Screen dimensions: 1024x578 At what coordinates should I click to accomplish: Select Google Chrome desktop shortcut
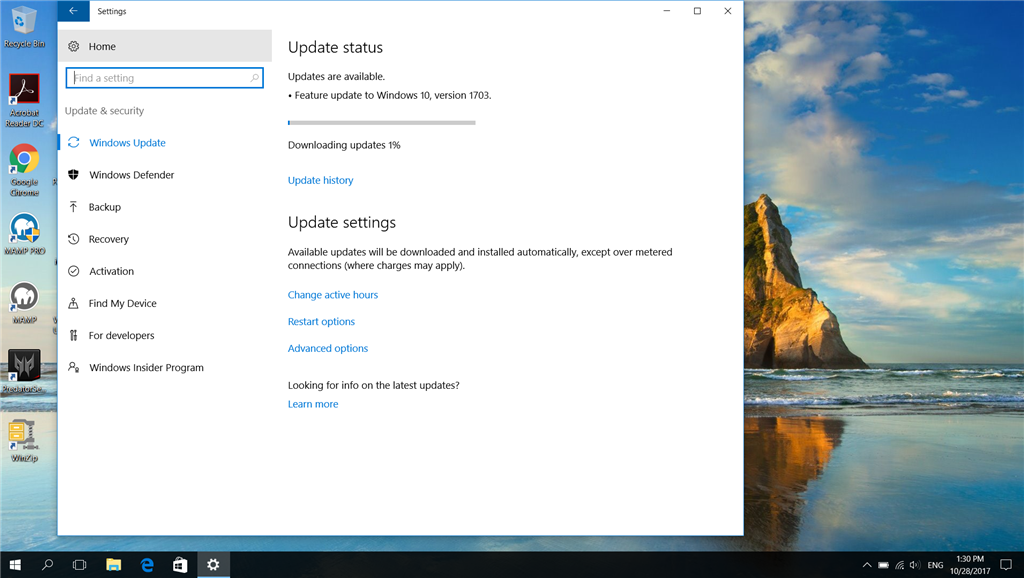point(24,170)
